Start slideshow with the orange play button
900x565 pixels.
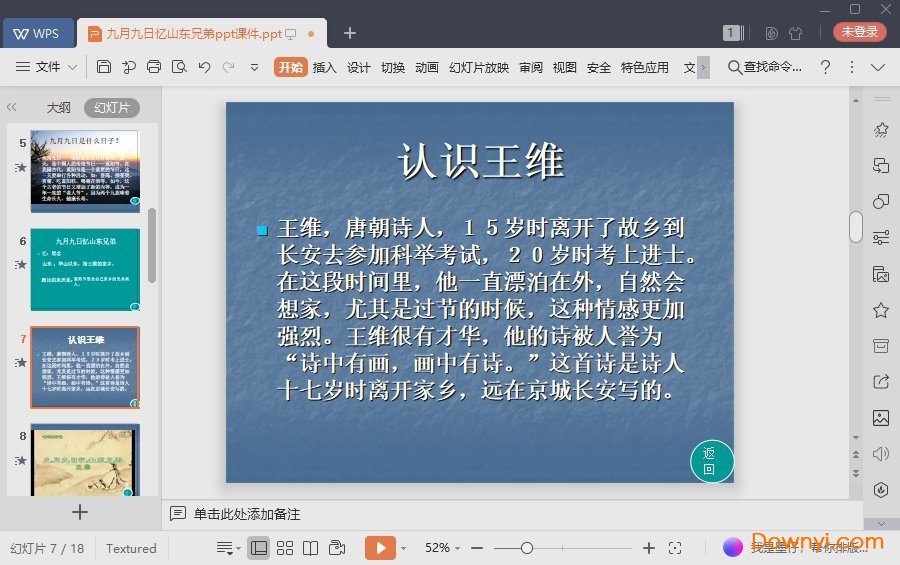tap(380, 548)
